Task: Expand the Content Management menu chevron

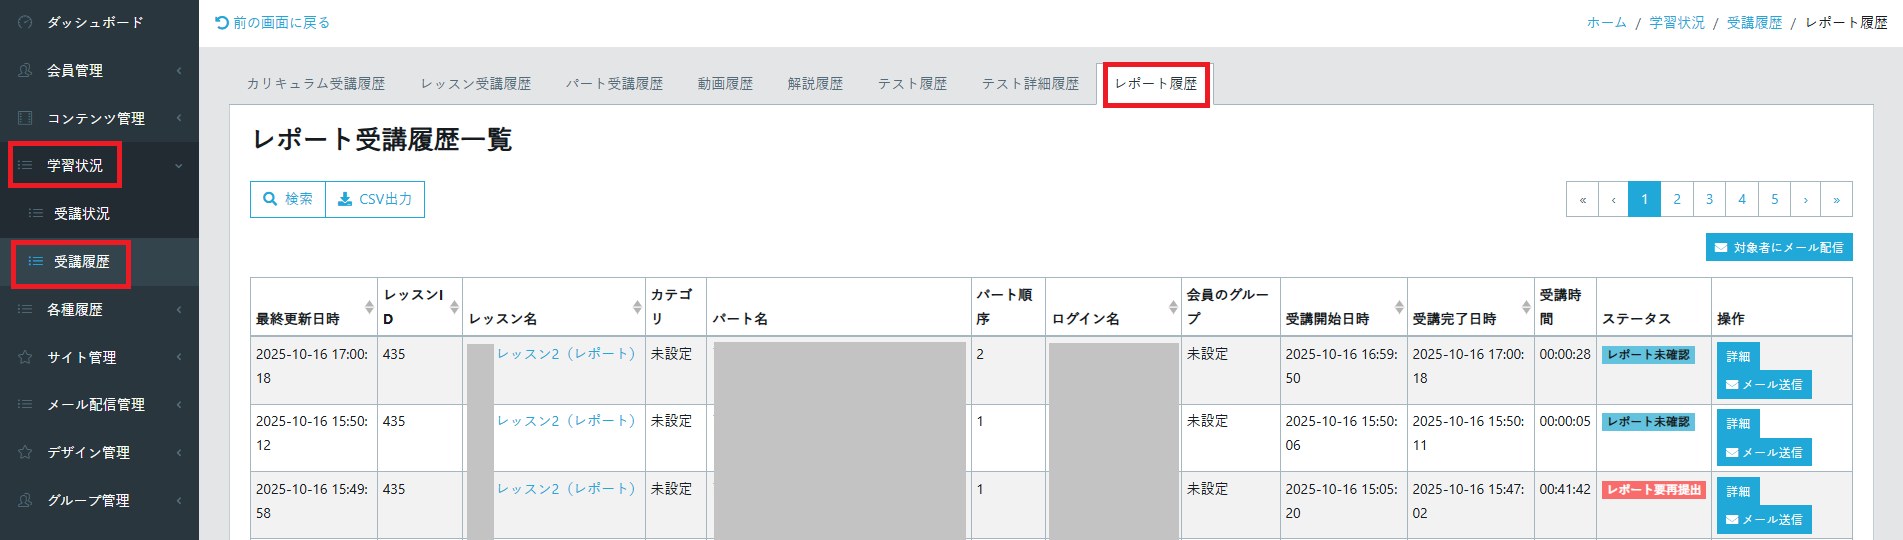Action: 179,118
